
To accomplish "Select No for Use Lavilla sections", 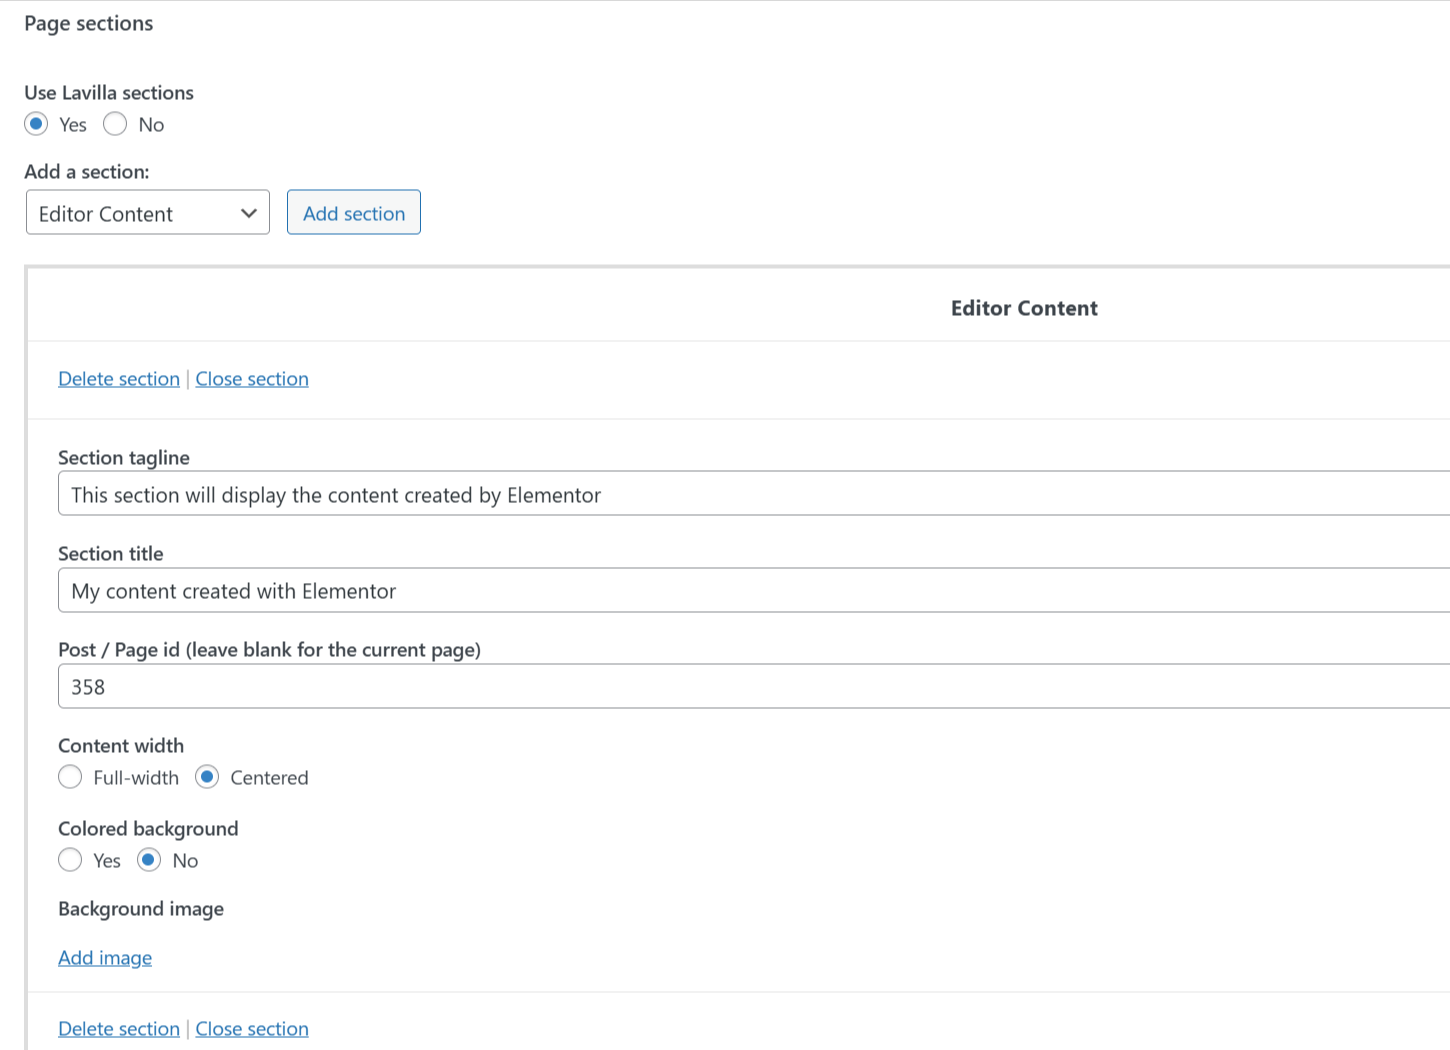I will point(115,124).
